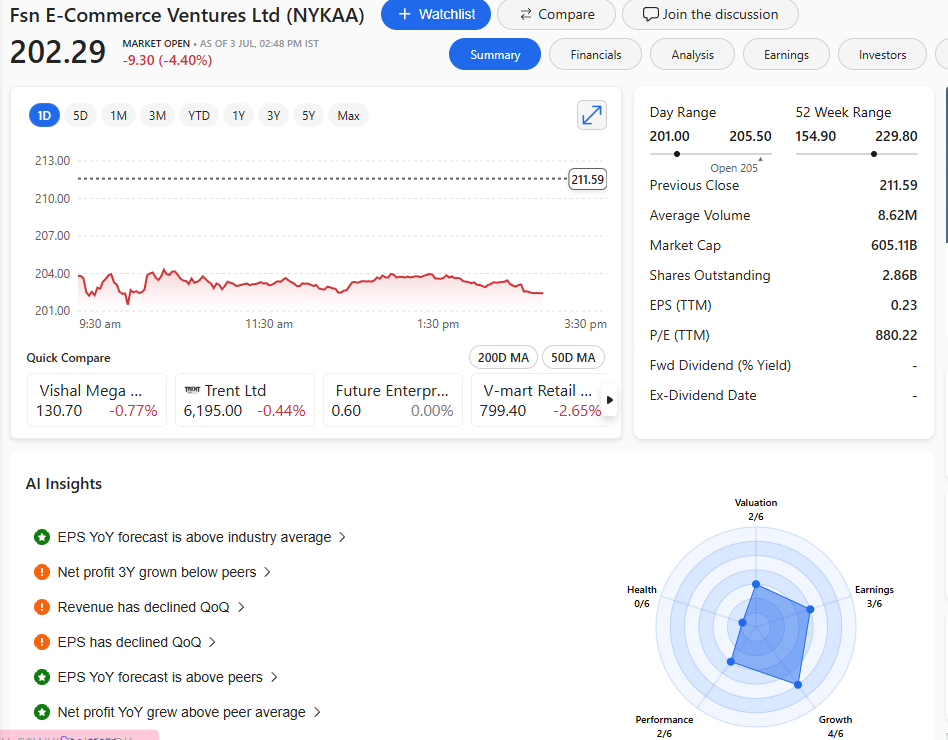Click the Compare button
This screenshot has height=740, width=948.
(557, 14)
